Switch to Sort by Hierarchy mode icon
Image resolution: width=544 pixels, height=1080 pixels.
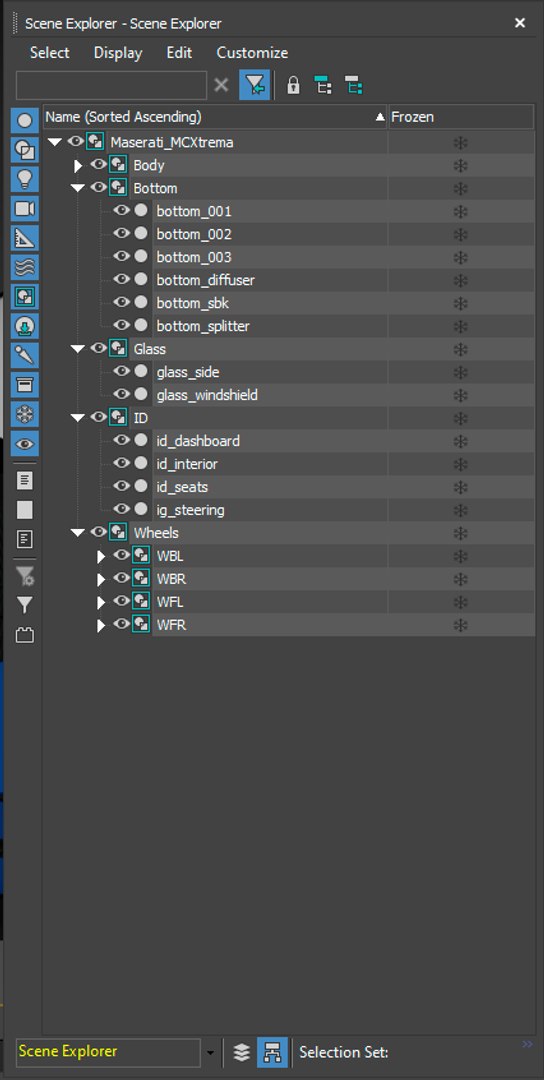point(272,1052)
